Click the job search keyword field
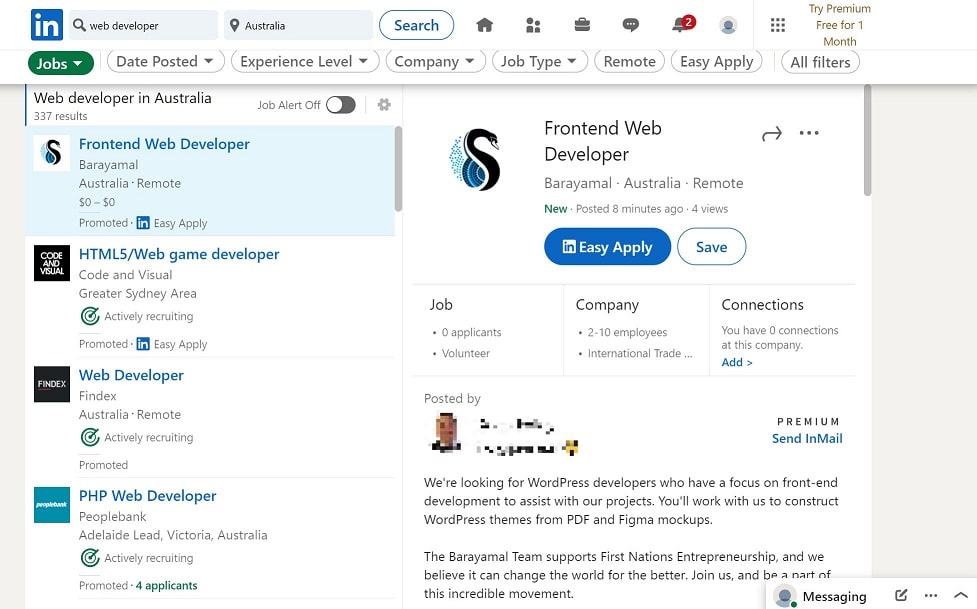Viewport: 977px width, 609px height. click(x=143, y=25)
